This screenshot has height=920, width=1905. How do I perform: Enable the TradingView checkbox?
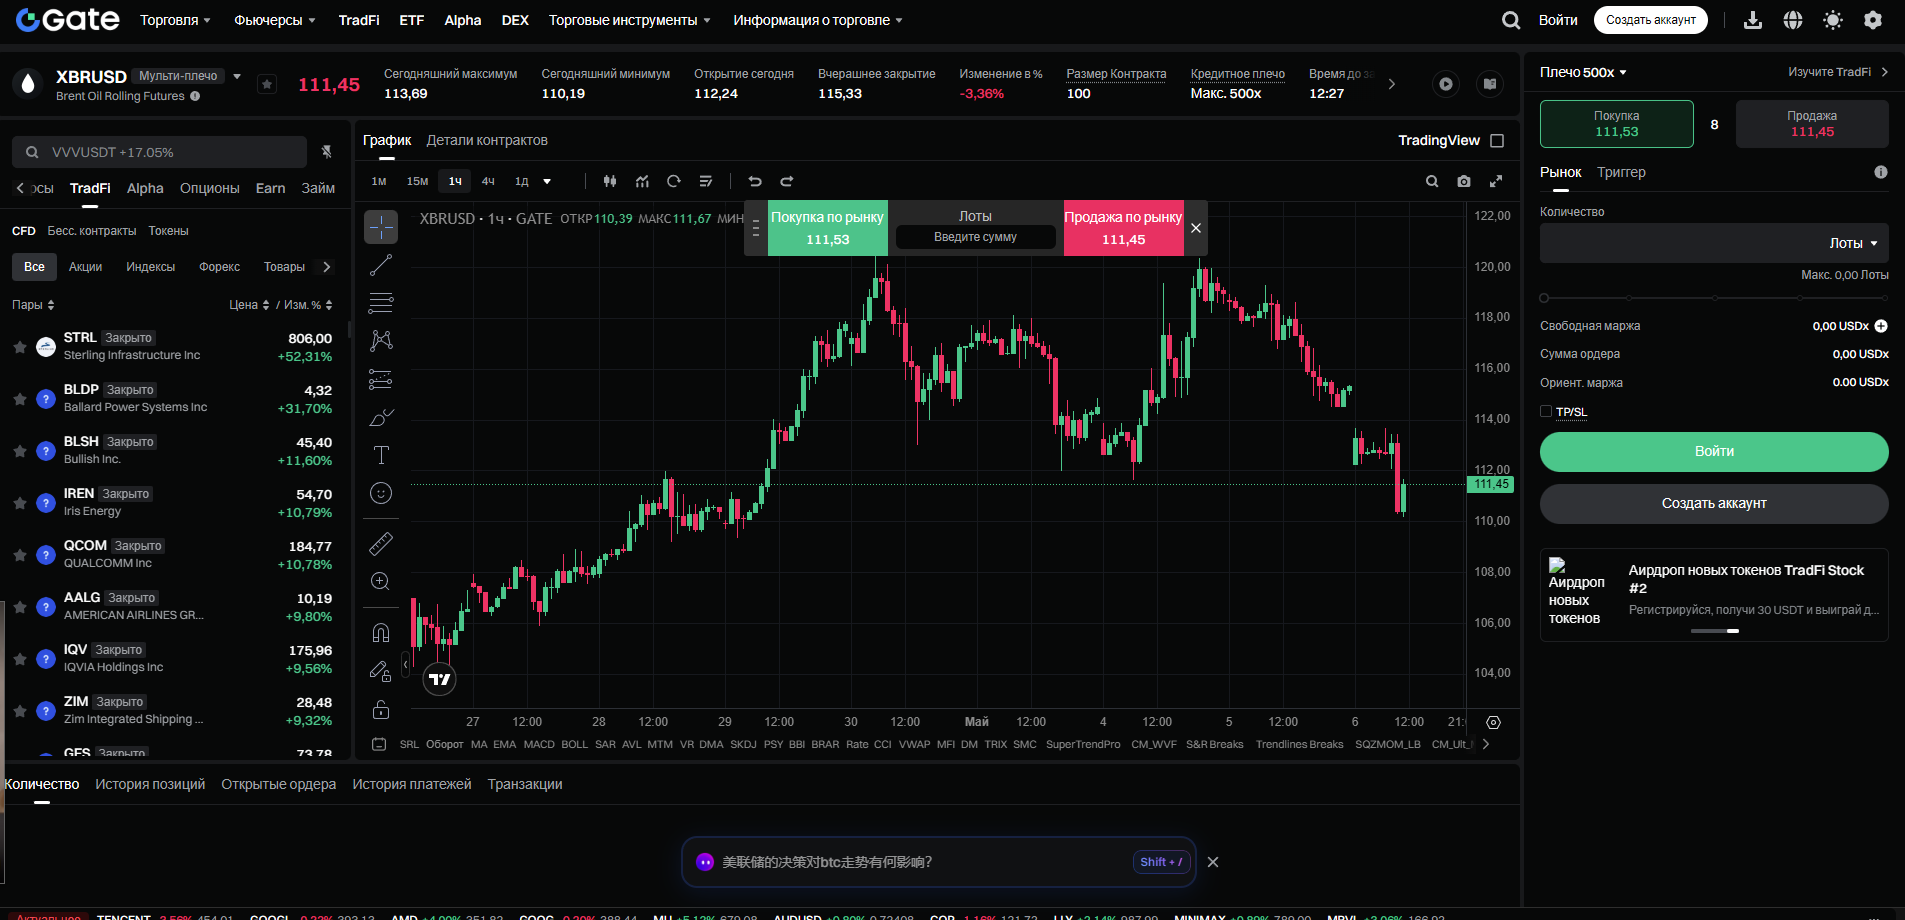1497,141
